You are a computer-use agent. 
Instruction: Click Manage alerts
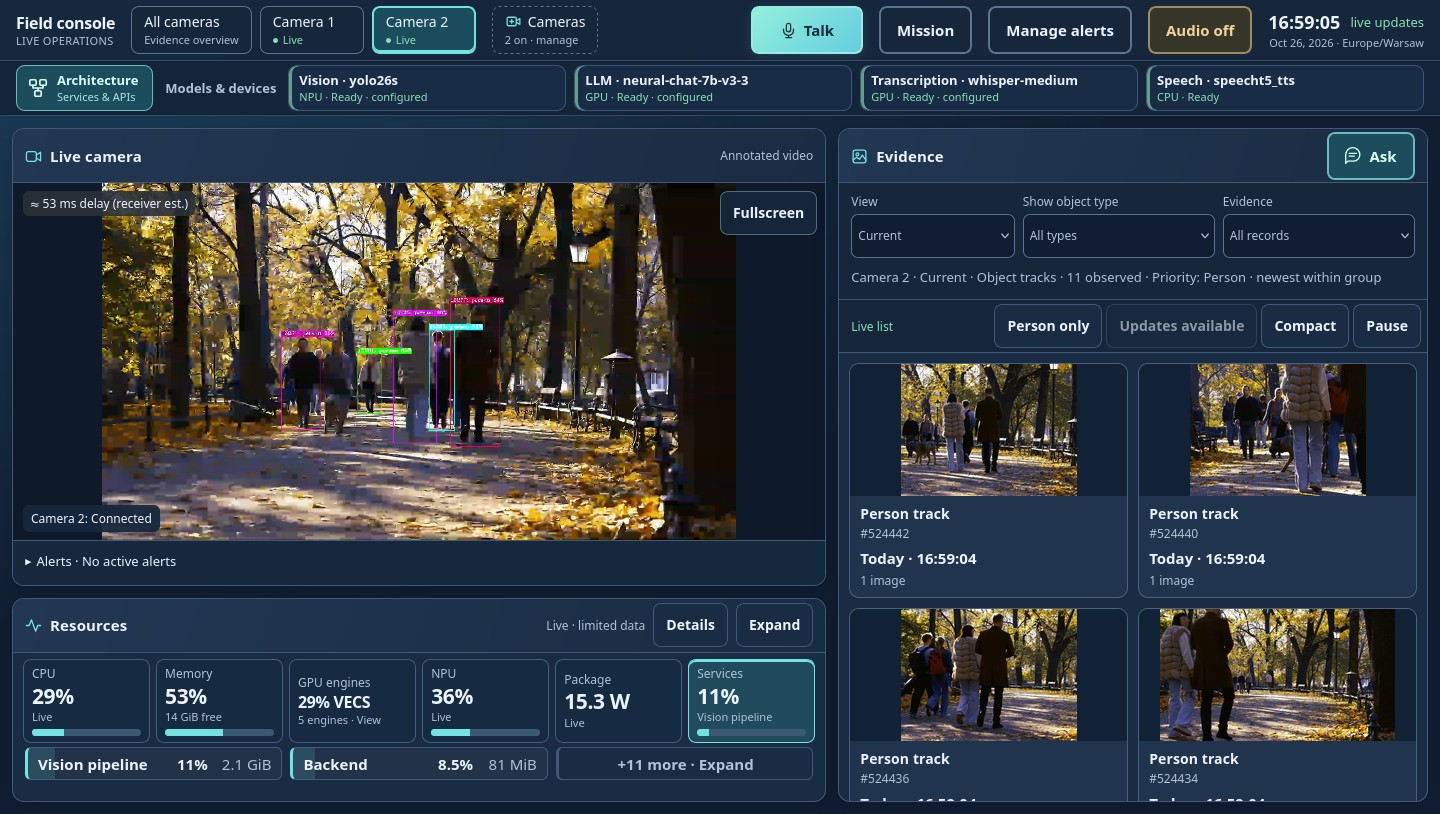[x=1059, y=30]
